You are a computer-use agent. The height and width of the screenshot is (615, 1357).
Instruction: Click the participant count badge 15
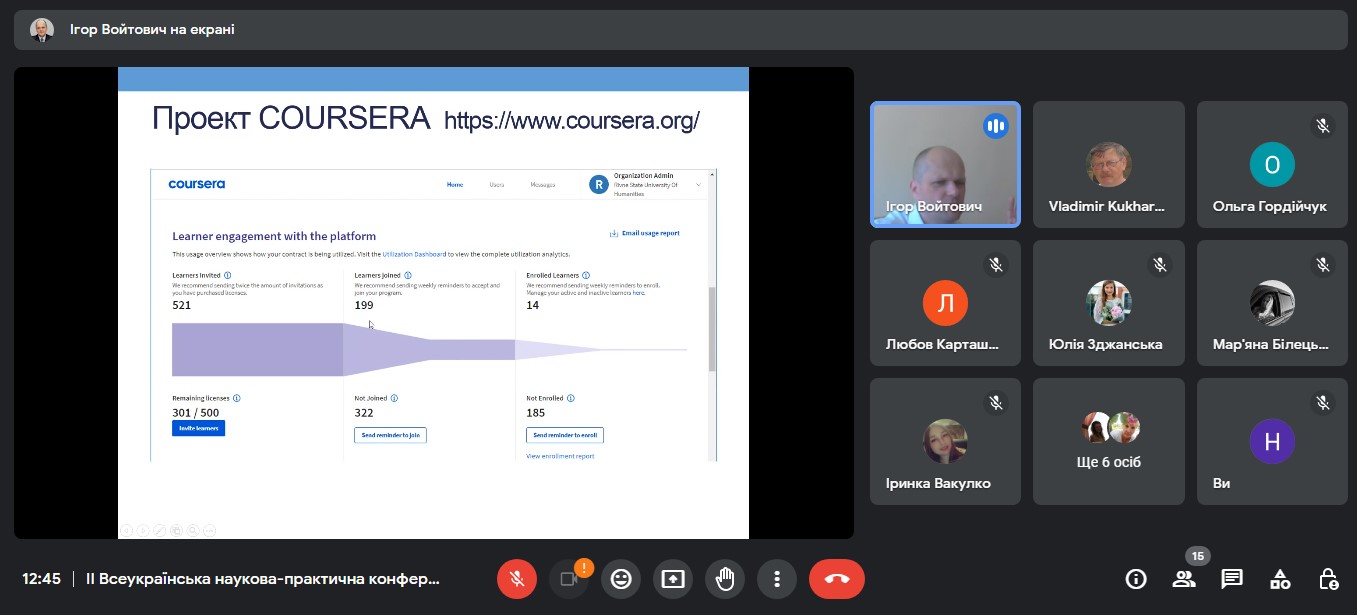pos(1198,556)
